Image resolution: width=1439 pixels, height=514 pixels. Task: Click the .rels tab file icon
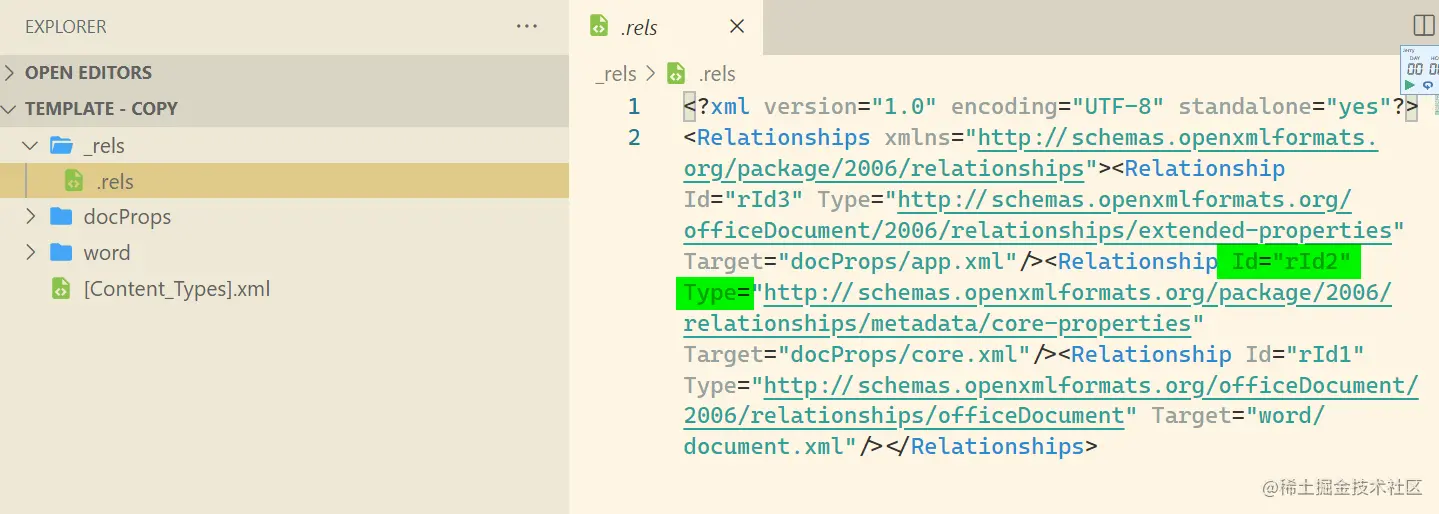(x=599, y=27)
